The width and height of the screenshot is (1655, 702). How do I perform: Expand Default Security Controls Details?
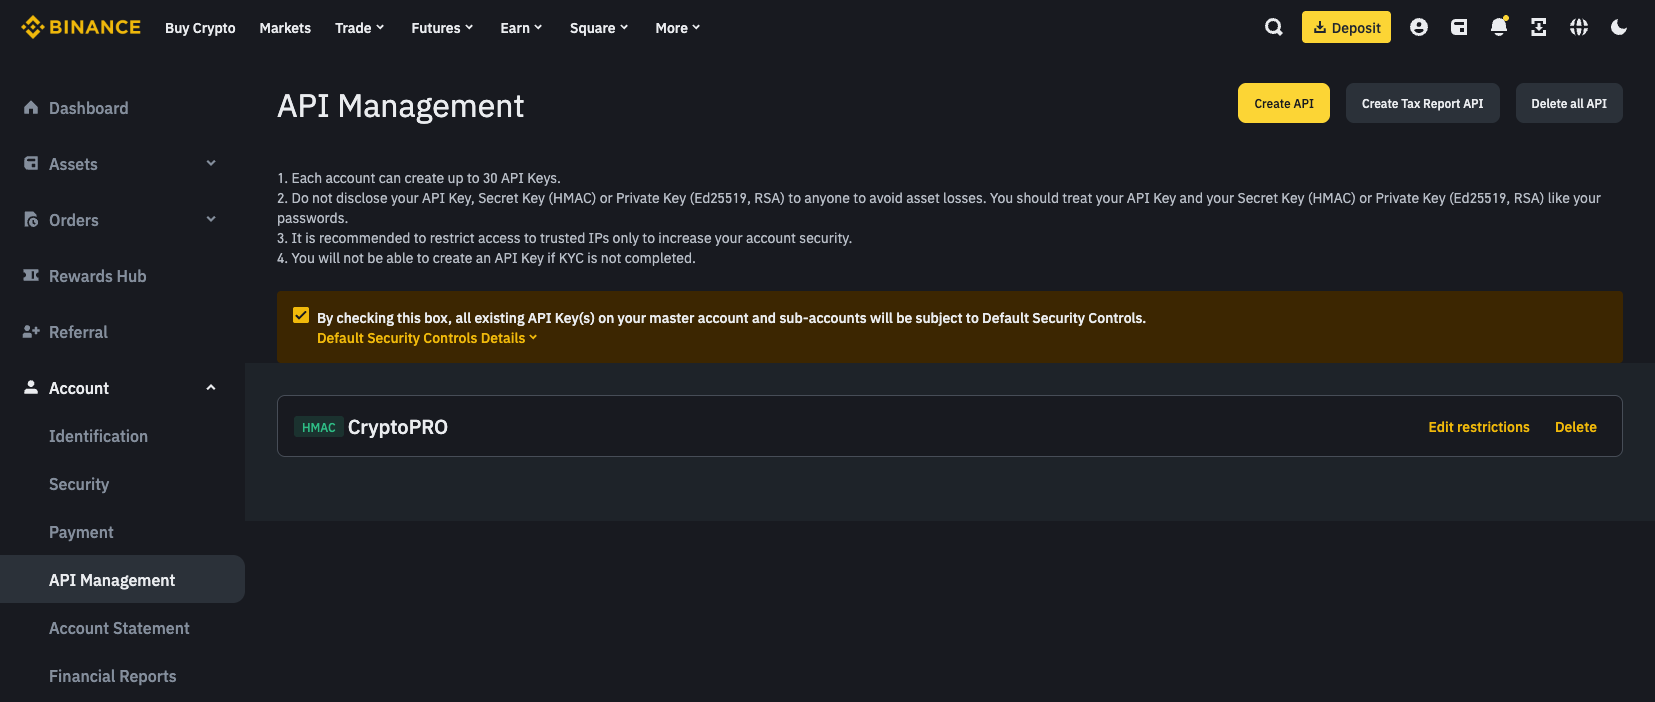pyautogui.click(x=427, y=338)
